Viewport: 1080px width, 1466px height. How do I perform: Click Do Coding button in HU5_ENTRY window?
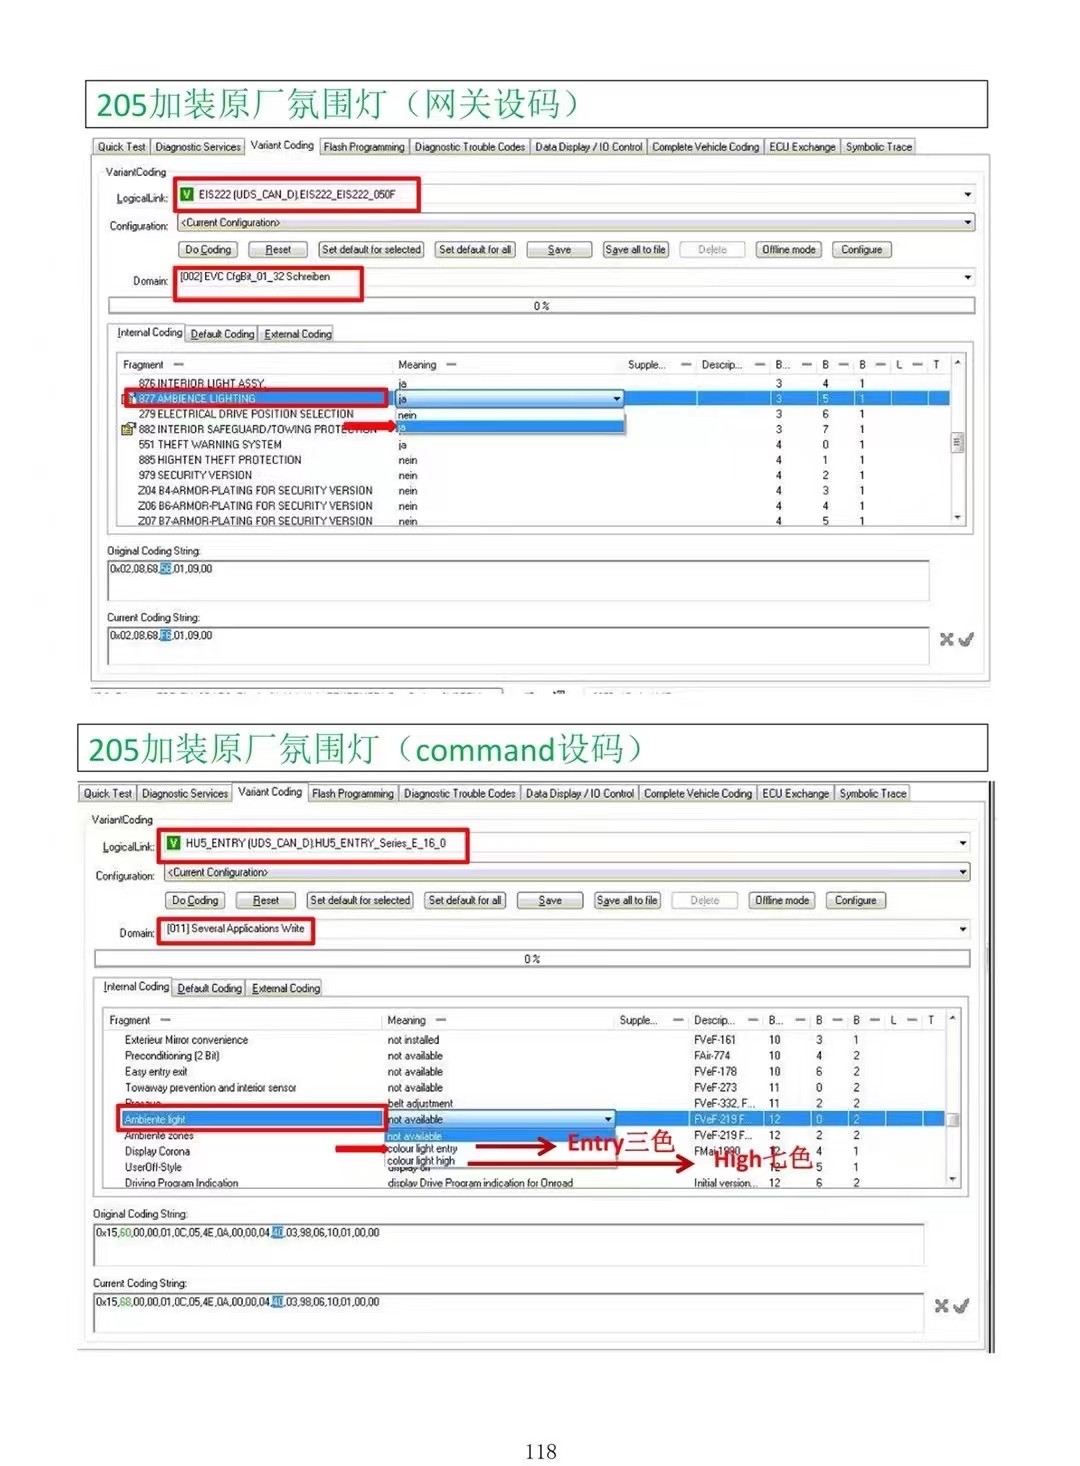195,901
